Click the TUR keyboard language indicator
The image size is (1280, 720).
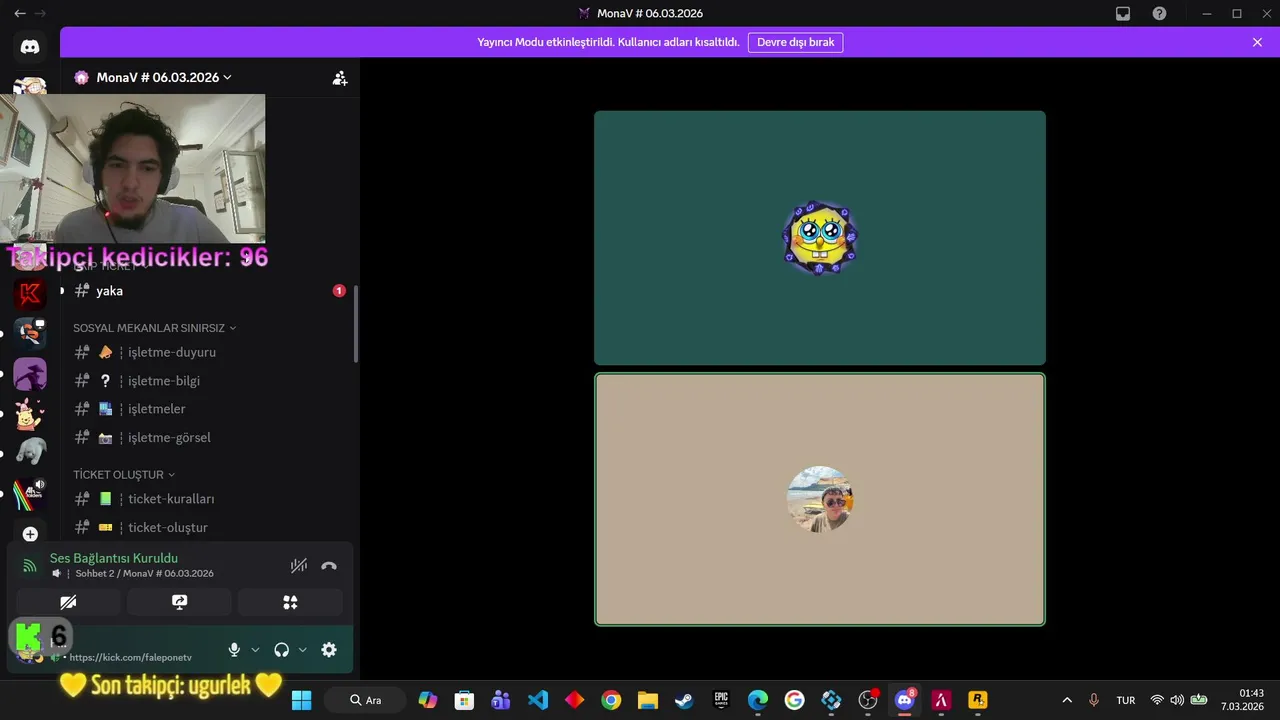click(1126, 700)
